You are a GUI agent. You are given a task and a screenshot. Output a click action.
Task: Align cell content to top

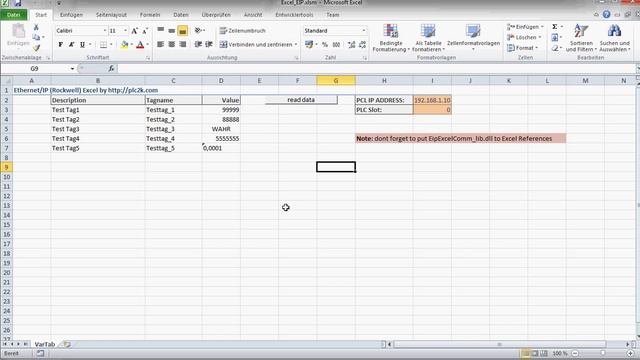[x=161, y=31]
